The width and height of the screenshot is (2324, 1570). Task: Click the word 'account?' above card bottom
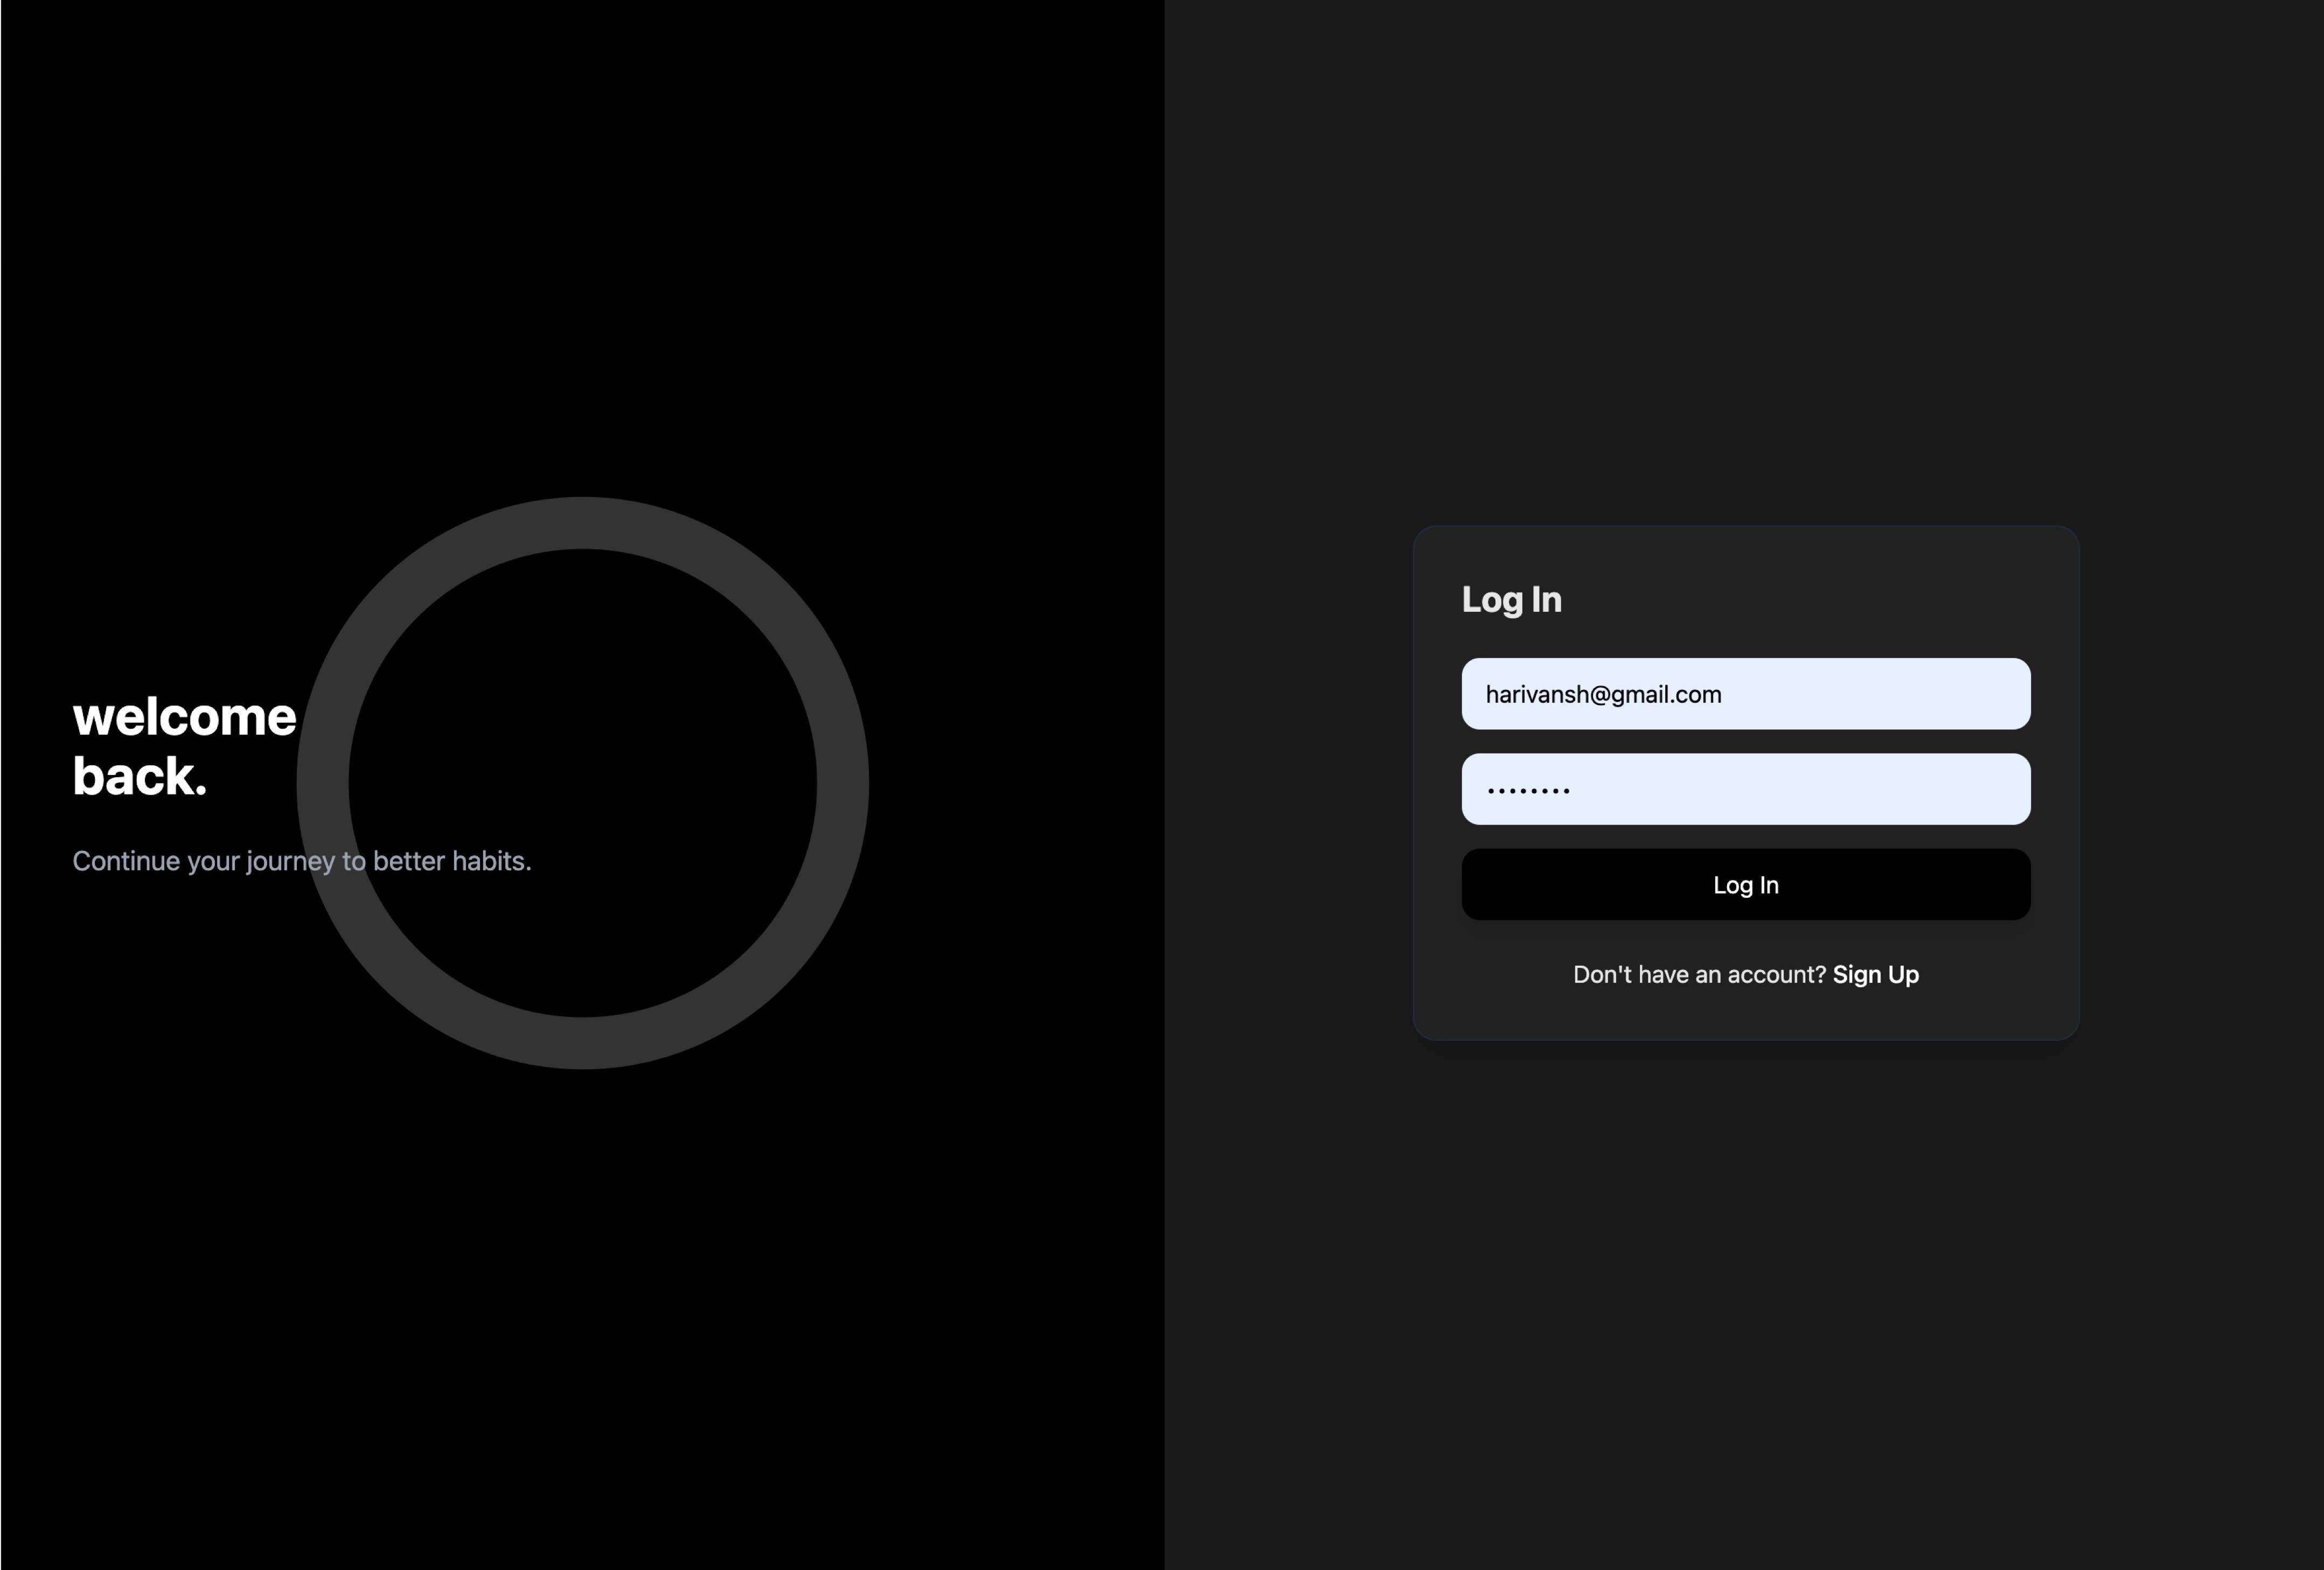click(1777, 974)
